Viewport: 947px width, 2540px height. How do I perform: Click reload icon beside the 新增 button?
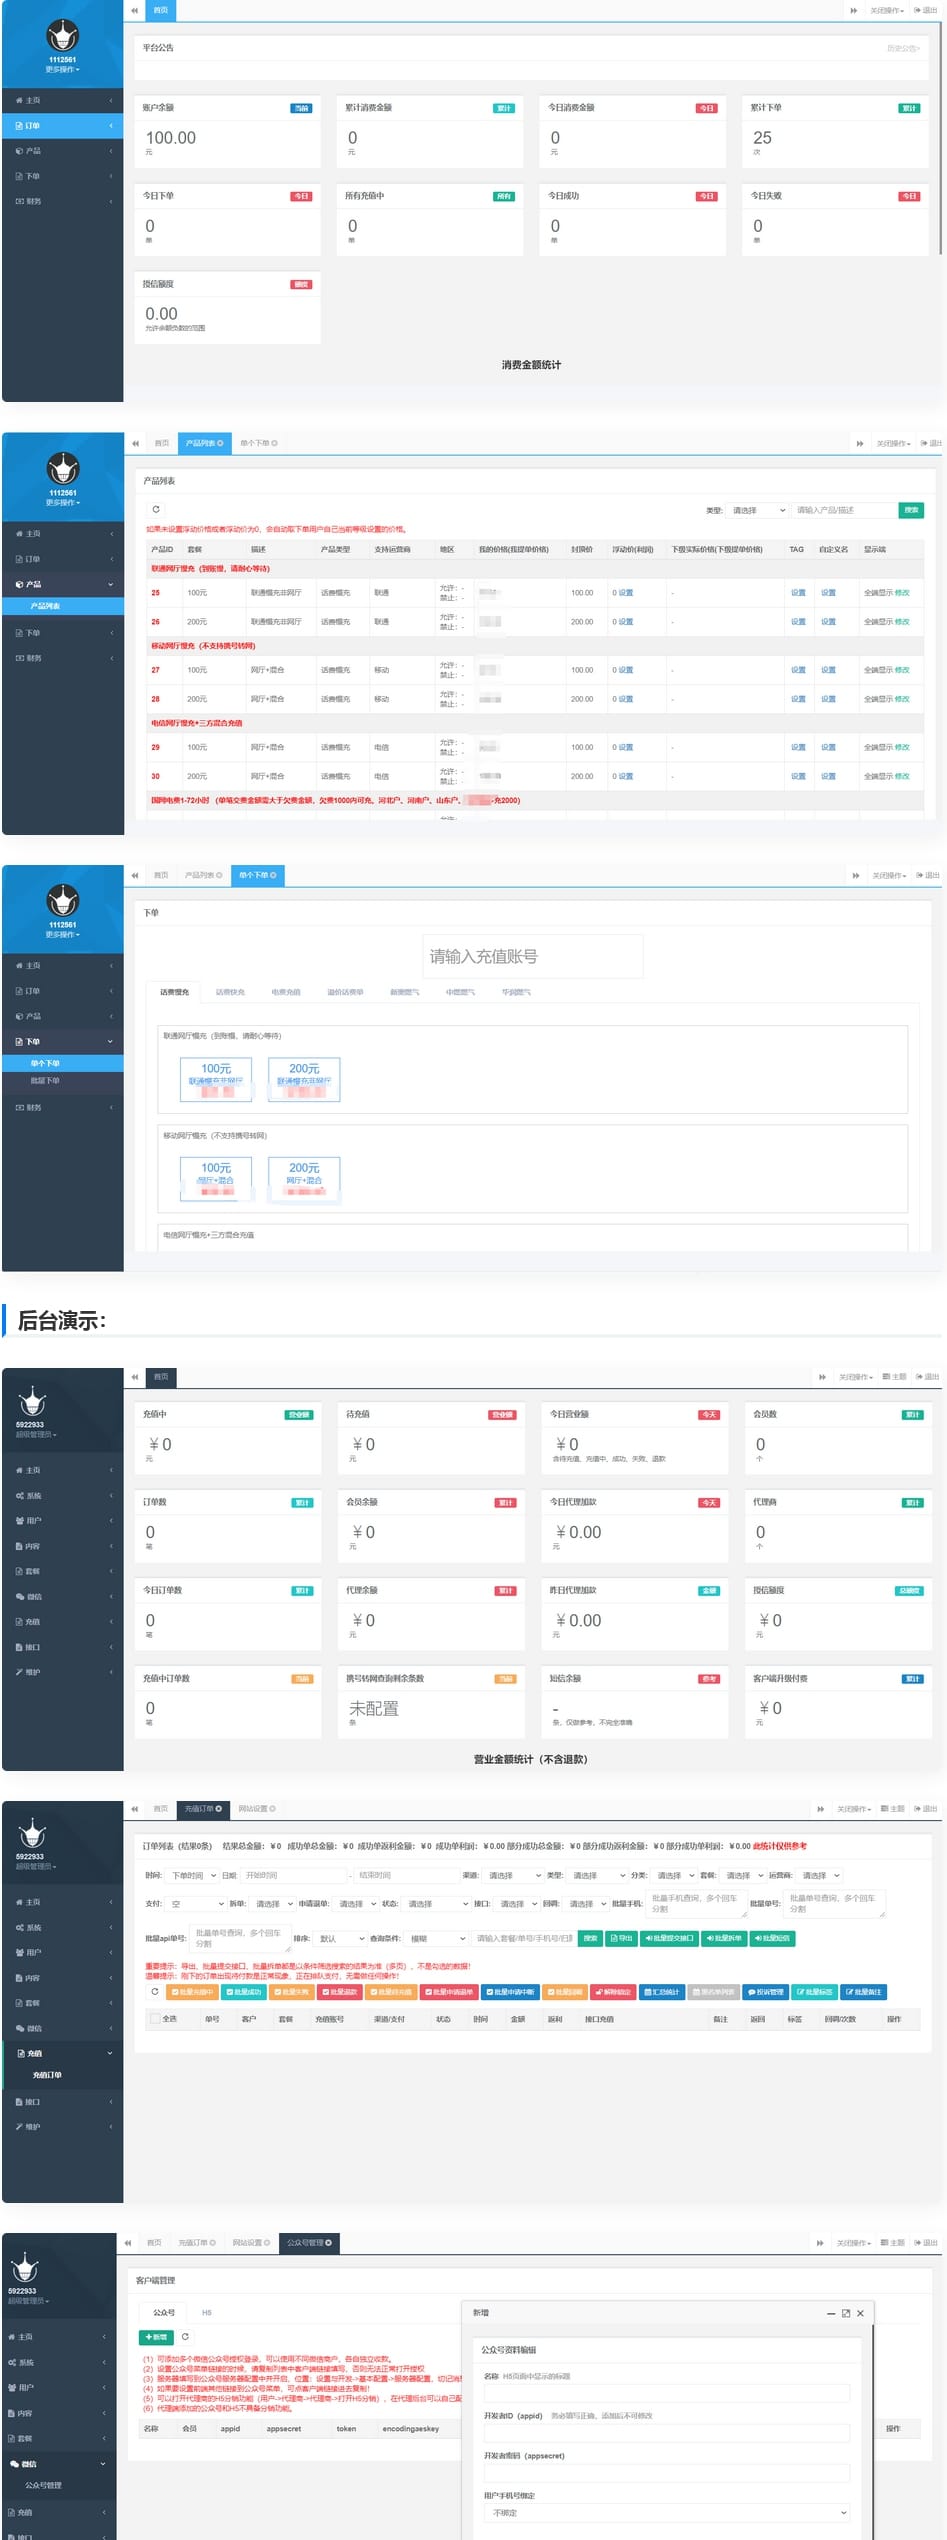coord(185,2337)
